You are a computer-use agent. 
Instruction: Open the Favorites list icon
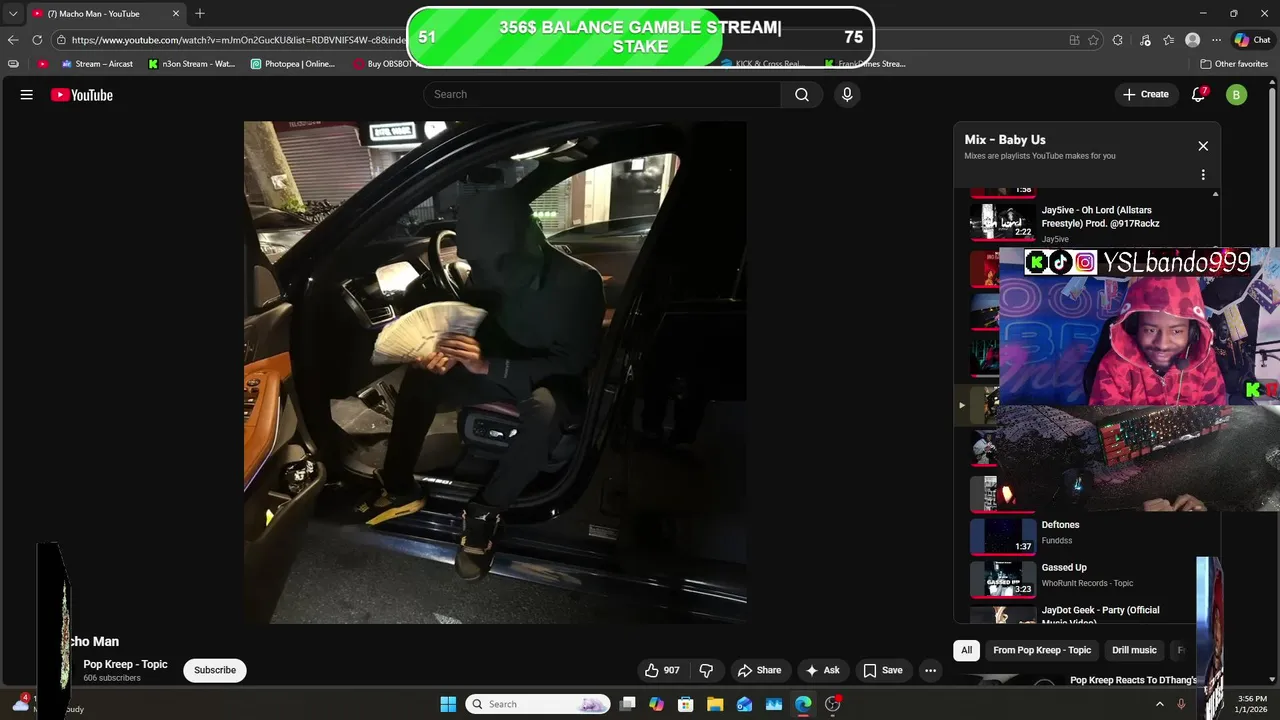coord(1168,40)
